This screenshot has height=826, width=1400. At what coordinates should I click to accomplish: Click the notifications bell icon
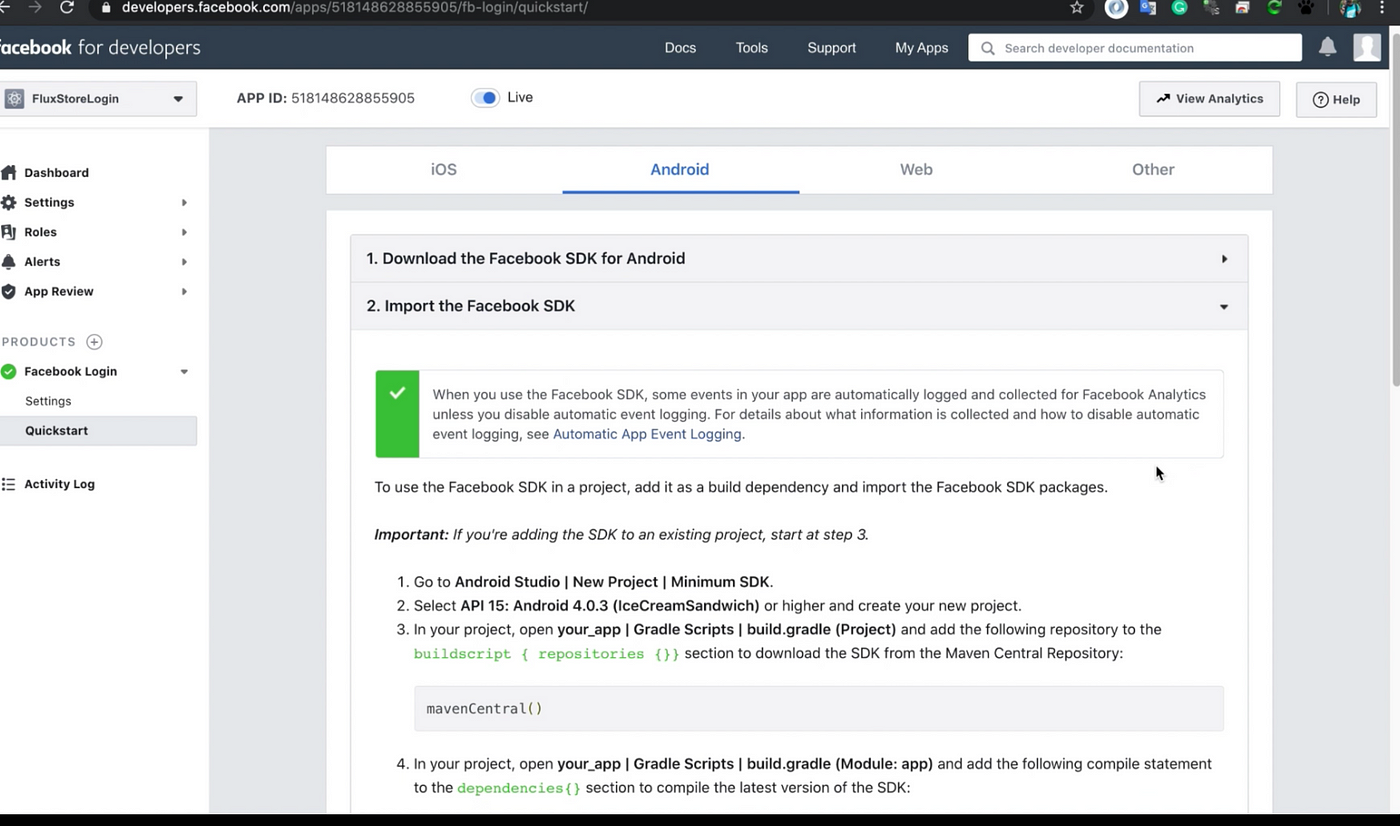click(x=1327, y=47)
